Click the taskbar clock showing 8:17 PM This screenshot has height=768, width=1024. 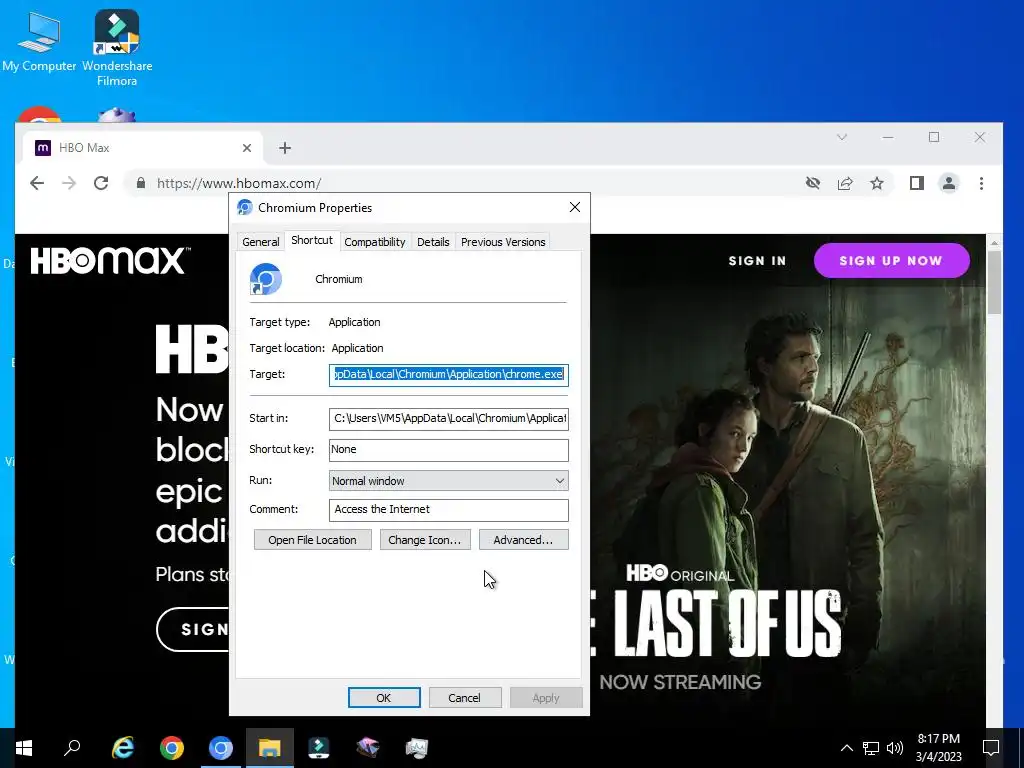click(x=938, y=748)
